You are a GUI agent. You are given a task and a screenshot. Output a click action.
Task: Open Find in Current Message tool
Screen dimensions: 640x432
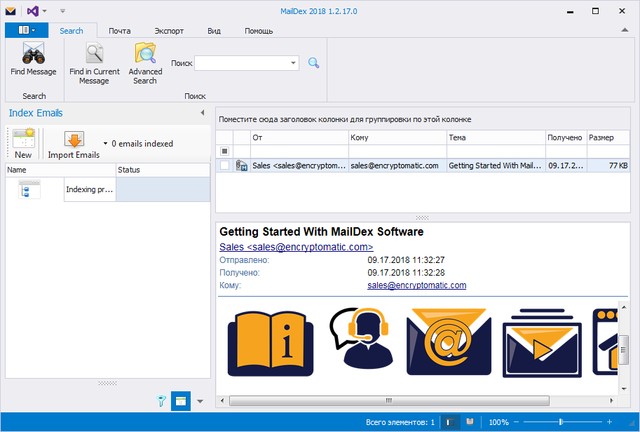pos(94,54)
